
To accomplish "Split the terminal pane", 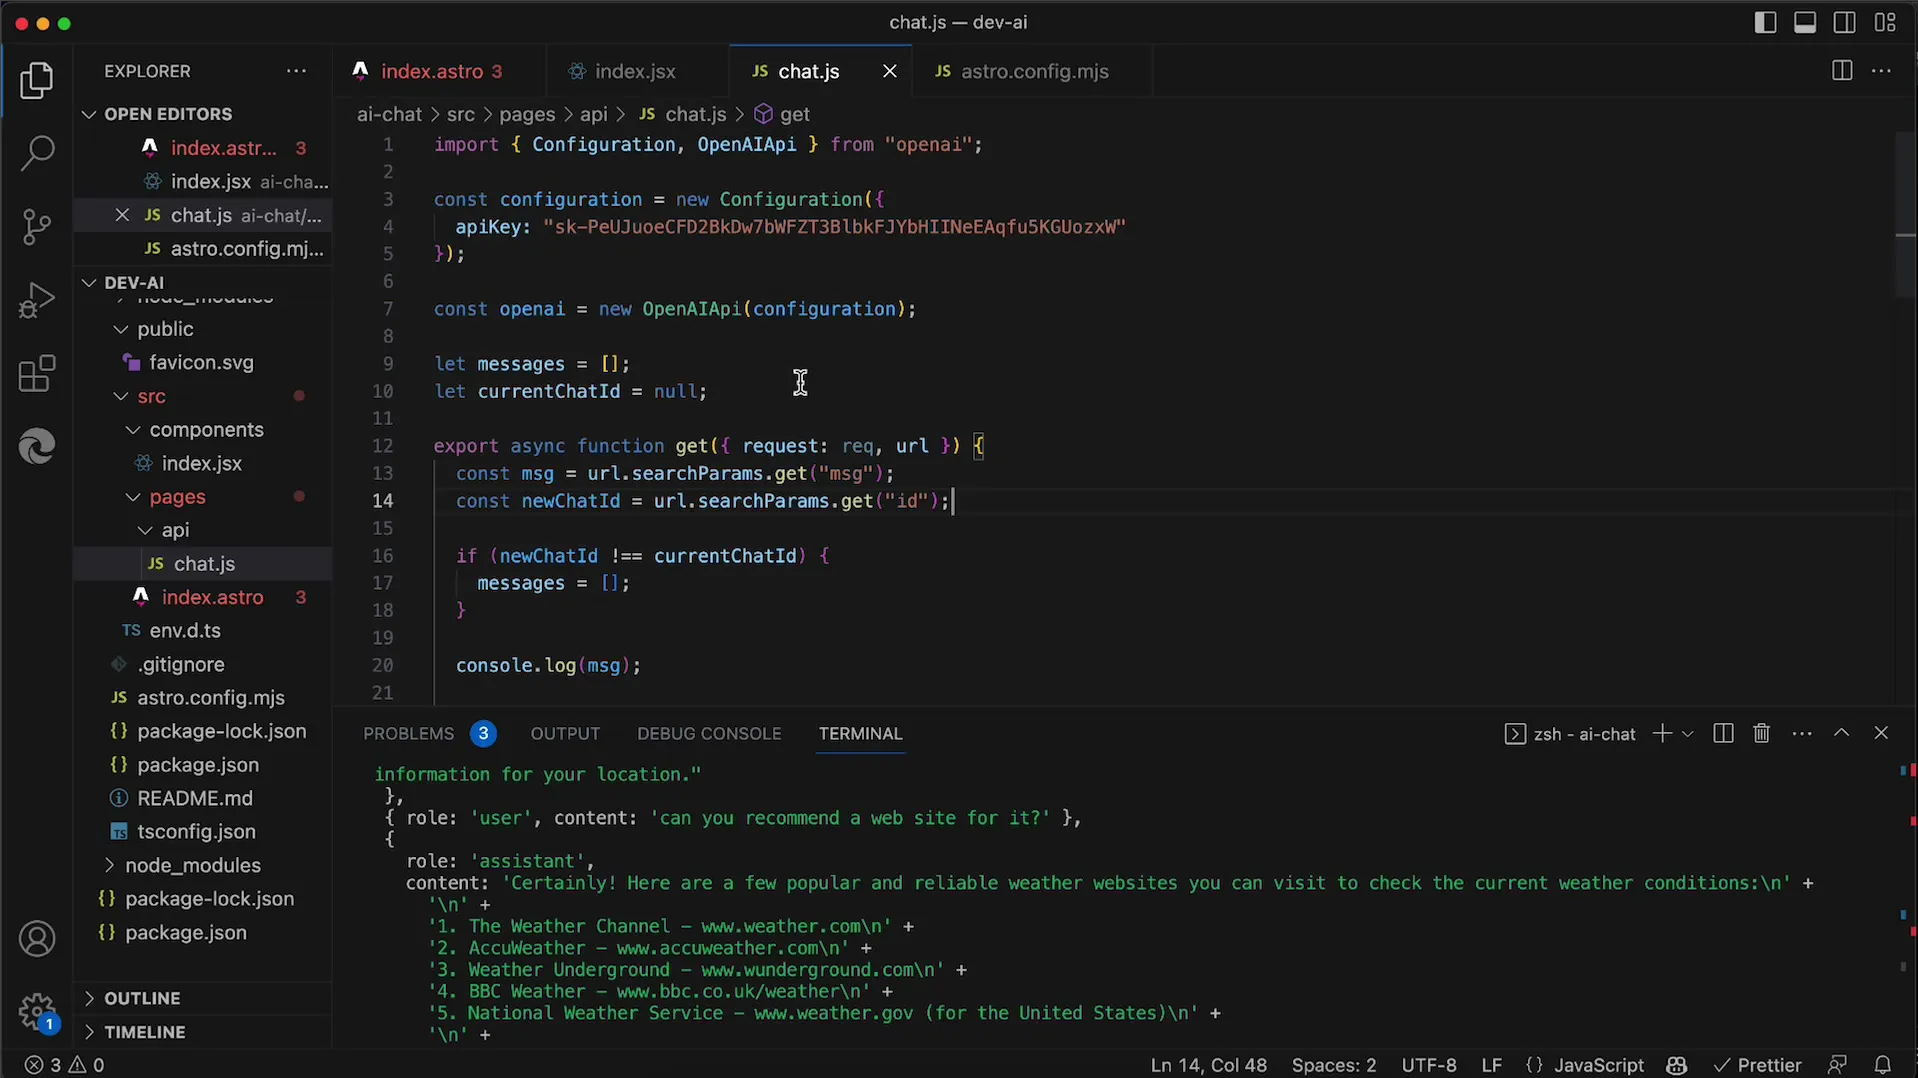I will point(1722,733).
